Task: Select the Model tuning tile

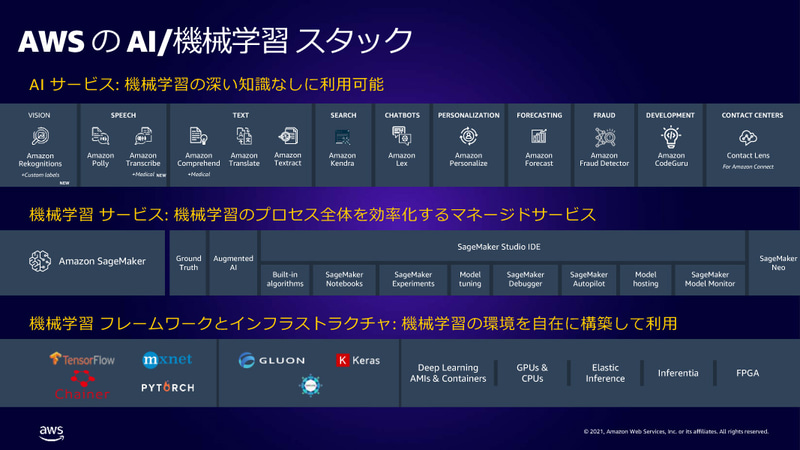Action: click(x=470, y=279)
